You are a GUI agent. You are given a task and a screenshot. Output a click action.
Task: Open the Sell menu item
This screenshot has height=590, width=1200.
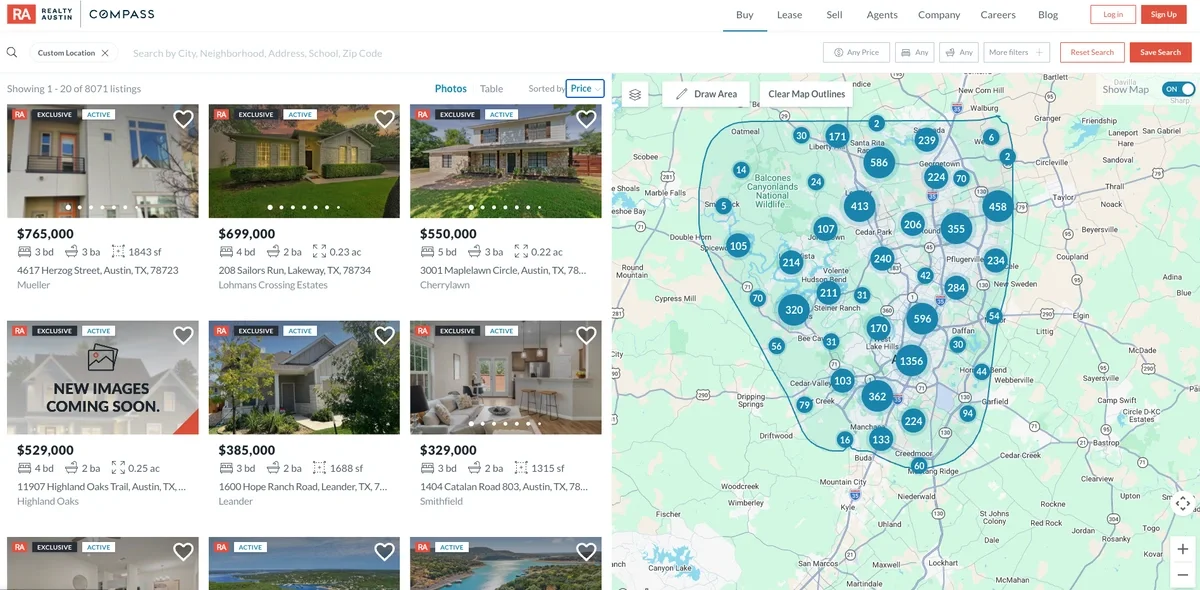(x=834, y=15)
